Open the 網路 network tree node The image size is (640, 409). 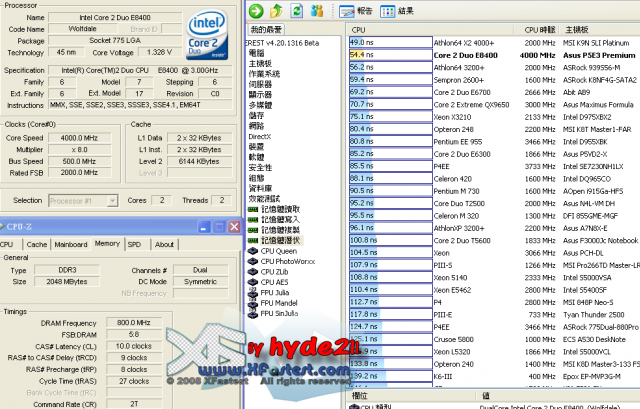(257, 126)
